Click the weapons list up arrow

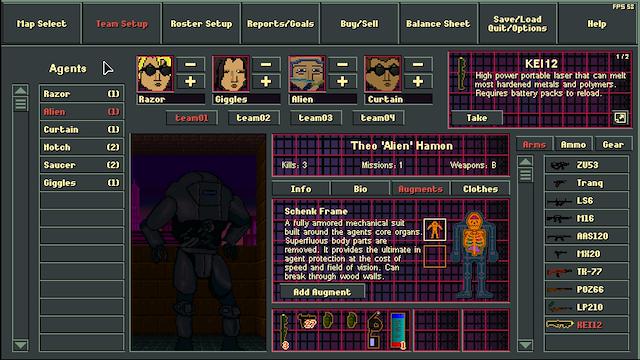(525, 162)
